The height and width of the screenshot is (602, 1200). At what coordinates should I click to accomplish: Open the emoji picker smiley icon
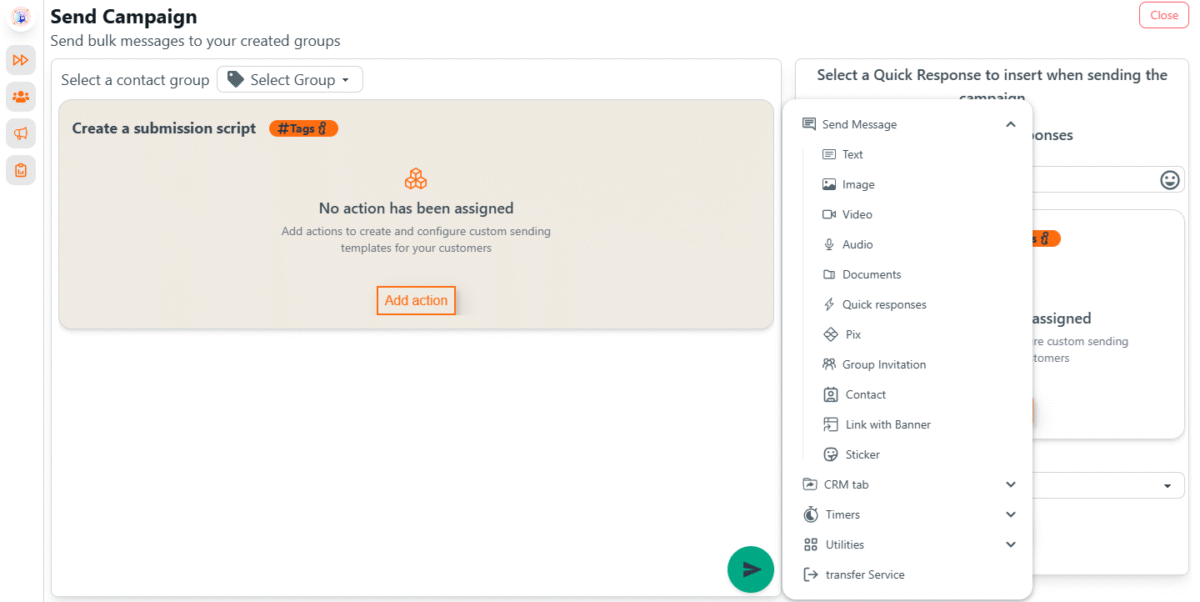[1169, 180]
